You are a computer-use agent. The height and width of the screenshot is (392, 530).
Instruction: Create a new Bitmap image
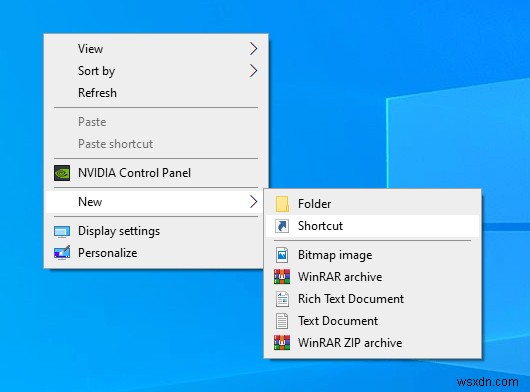(x=372, y=255)
